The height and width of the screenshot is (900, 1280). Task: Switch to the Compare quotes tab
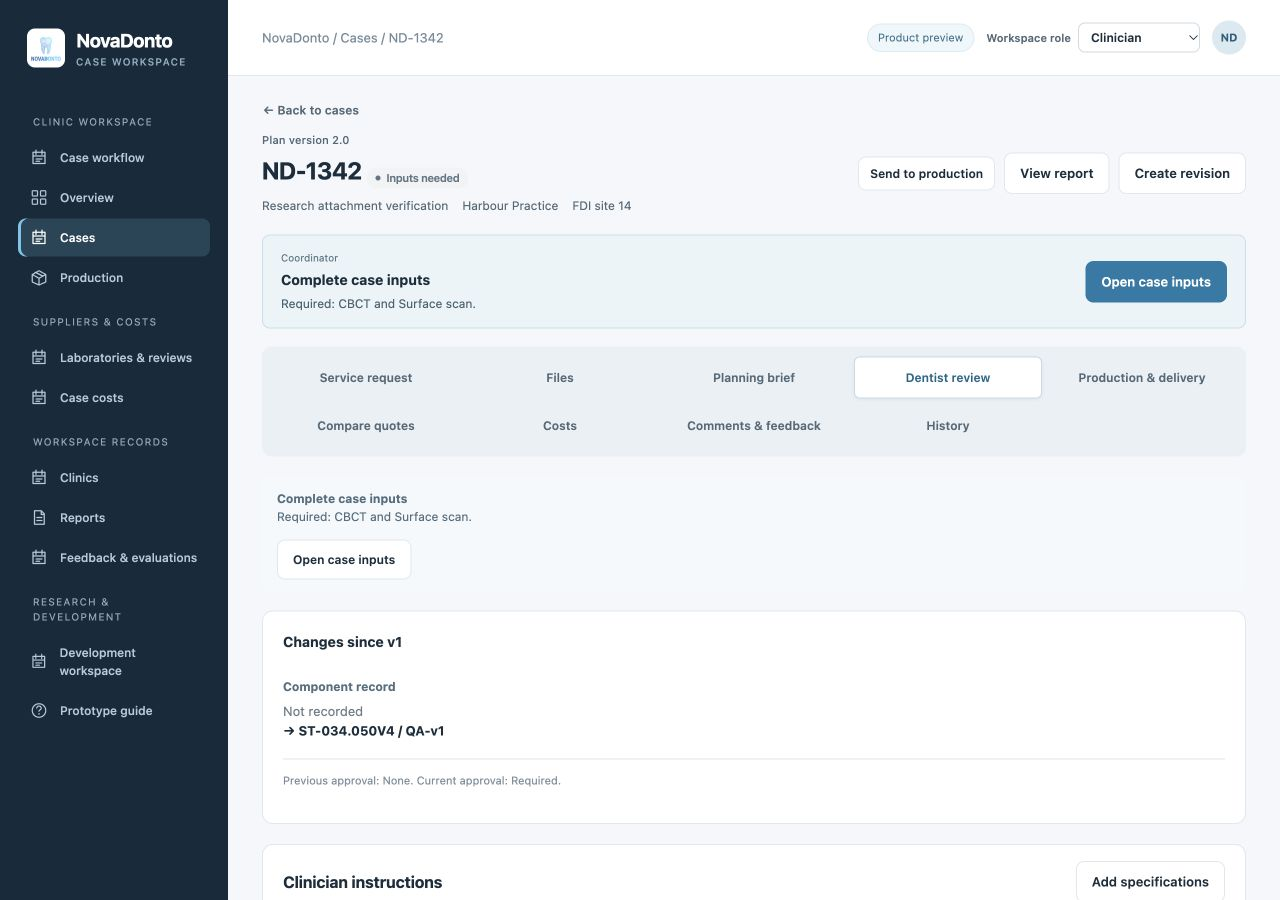(x=366, y=426)
